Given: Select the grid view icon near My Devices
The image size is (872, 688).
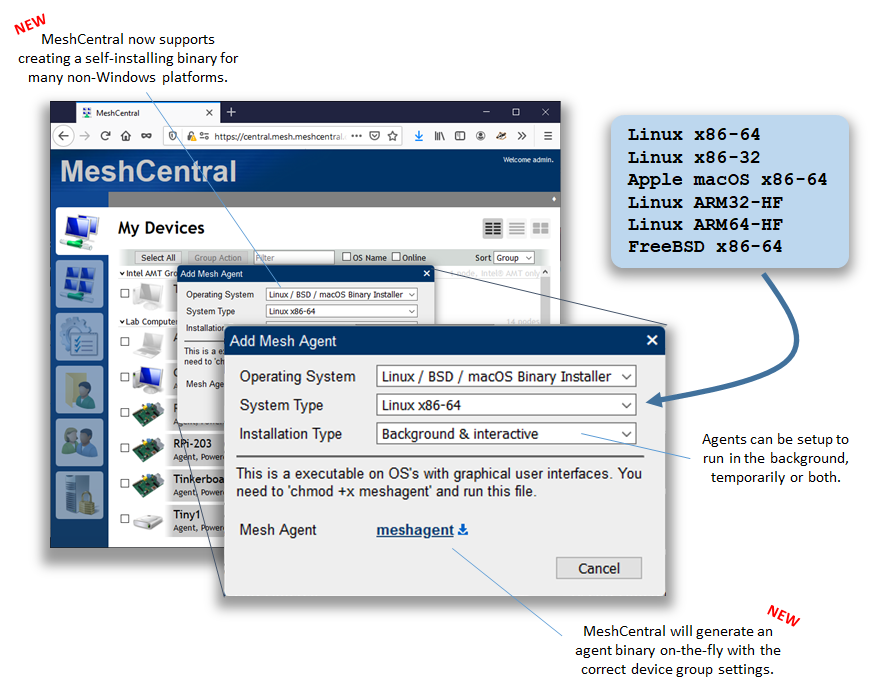Looking at the screenshot, I should click(540, 227).
